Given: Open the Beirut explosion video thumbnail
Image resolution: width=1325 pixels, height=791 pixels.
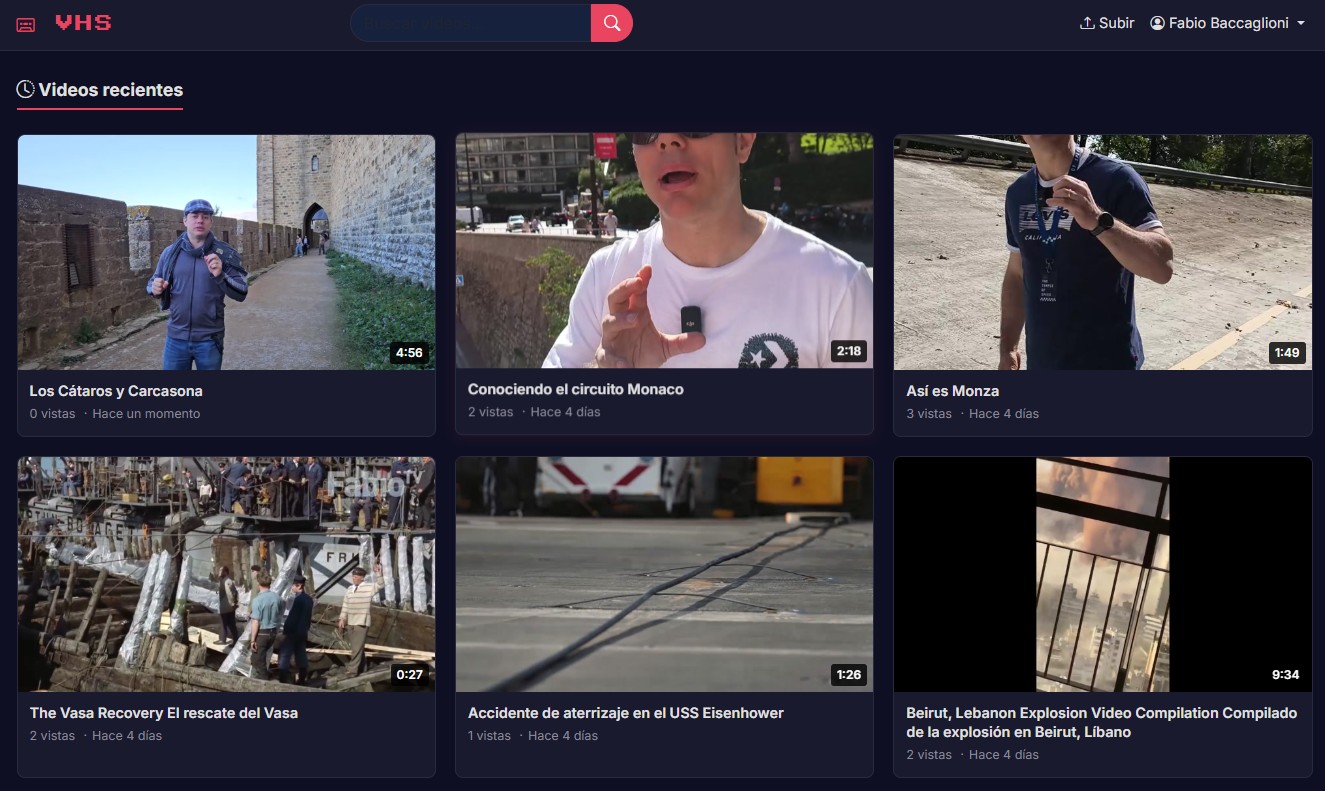Looking at the screenshot, I should [x=1102, y=574].
